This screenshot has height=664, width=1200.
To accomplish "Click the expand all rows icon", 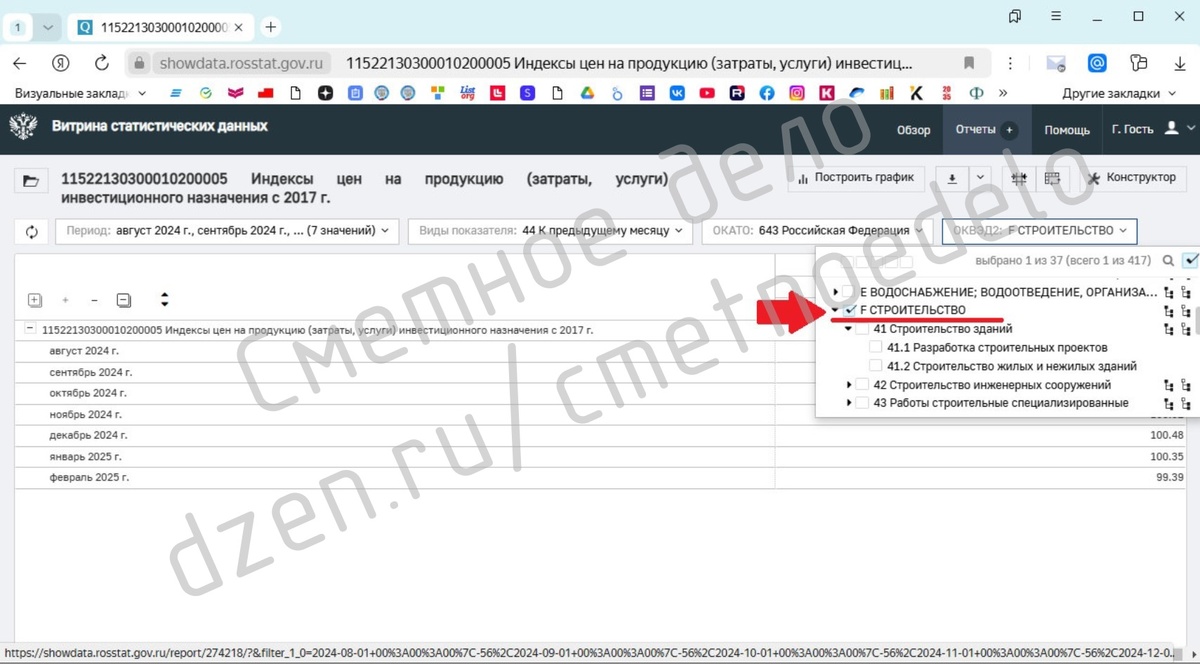I will pos(35,300).
